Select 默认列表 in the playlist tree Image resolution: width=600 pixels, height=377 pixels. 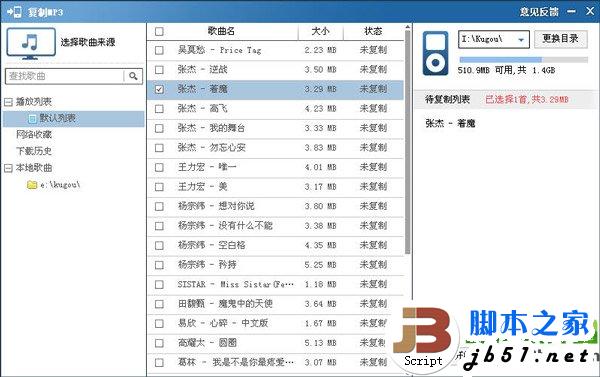click(x=73, y=119)
